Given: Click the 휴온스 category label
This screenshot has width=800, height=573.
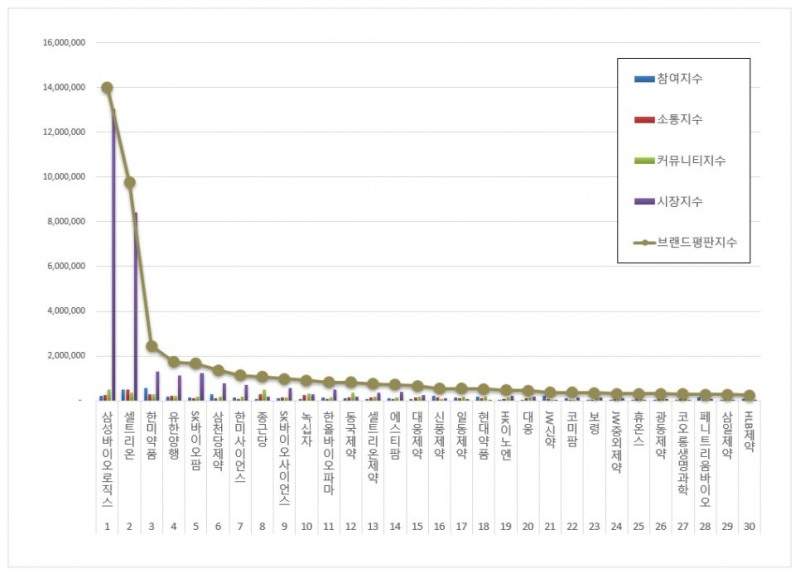Looking at the screenshot, I should coord(639,429).
